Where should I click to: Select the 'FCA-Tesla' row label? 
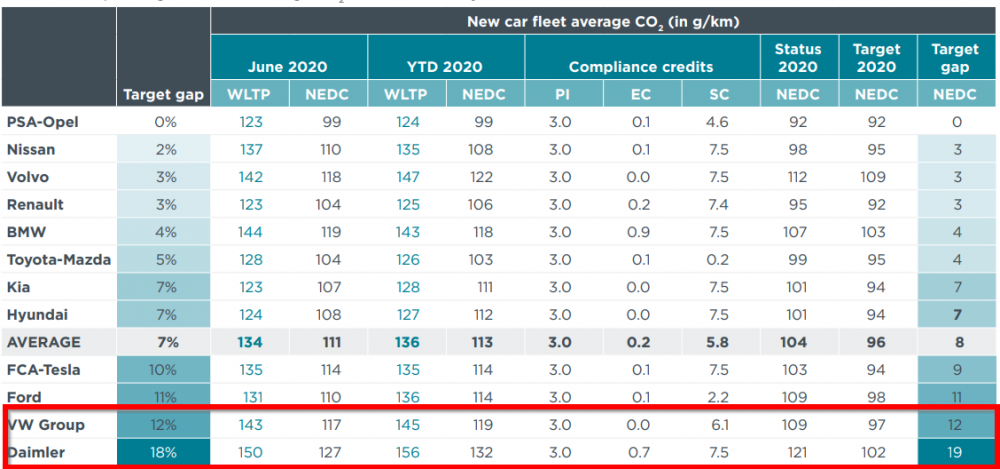coord(43,369)
